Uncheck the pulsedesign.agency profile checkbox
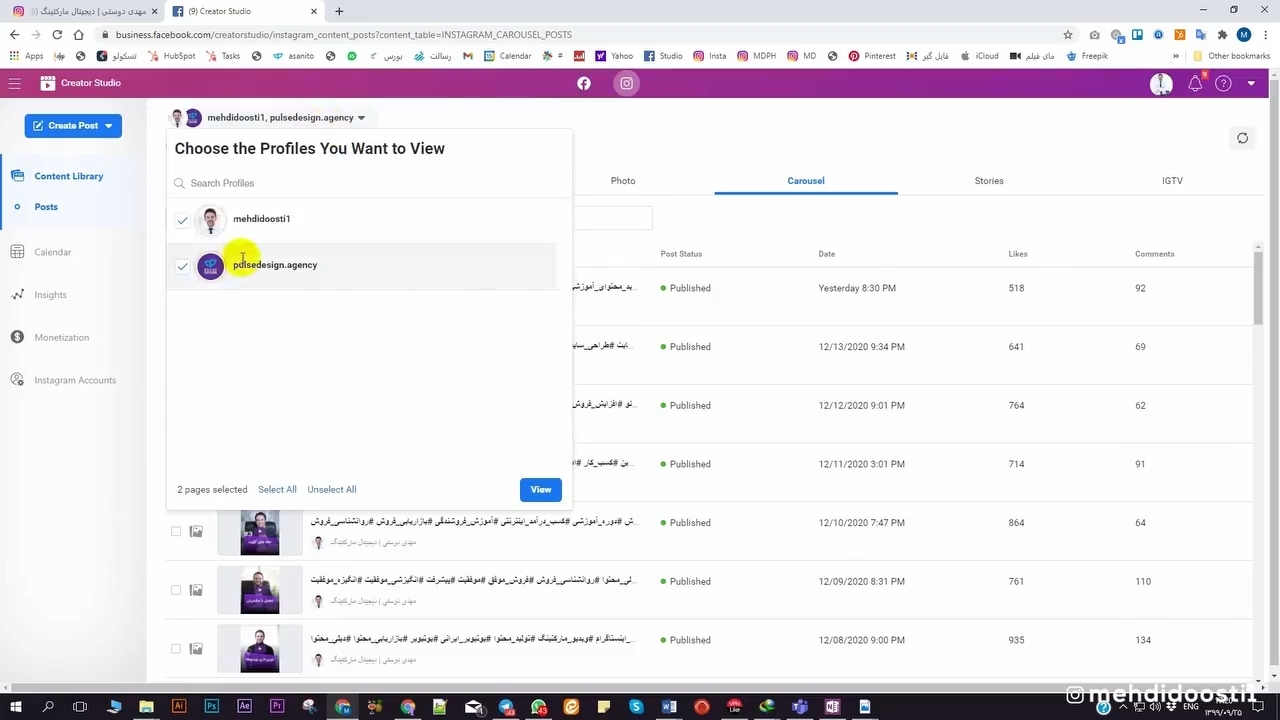The image size is (1280, 720). pos(182,266)
